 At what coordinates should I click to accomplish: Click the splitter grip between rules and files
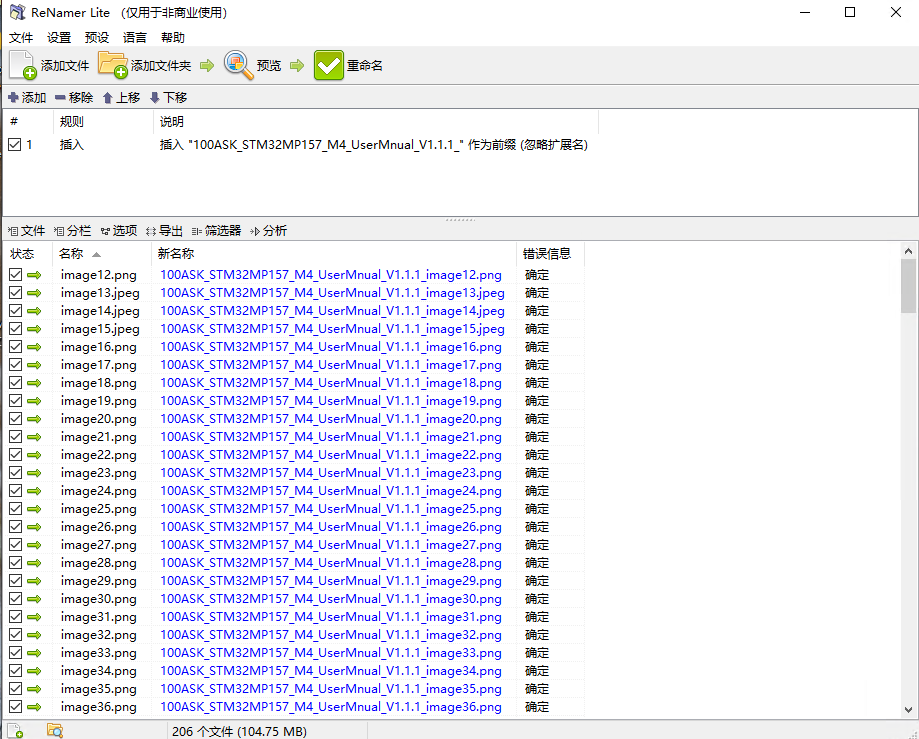pyautogui.click(x=460, y=220)
